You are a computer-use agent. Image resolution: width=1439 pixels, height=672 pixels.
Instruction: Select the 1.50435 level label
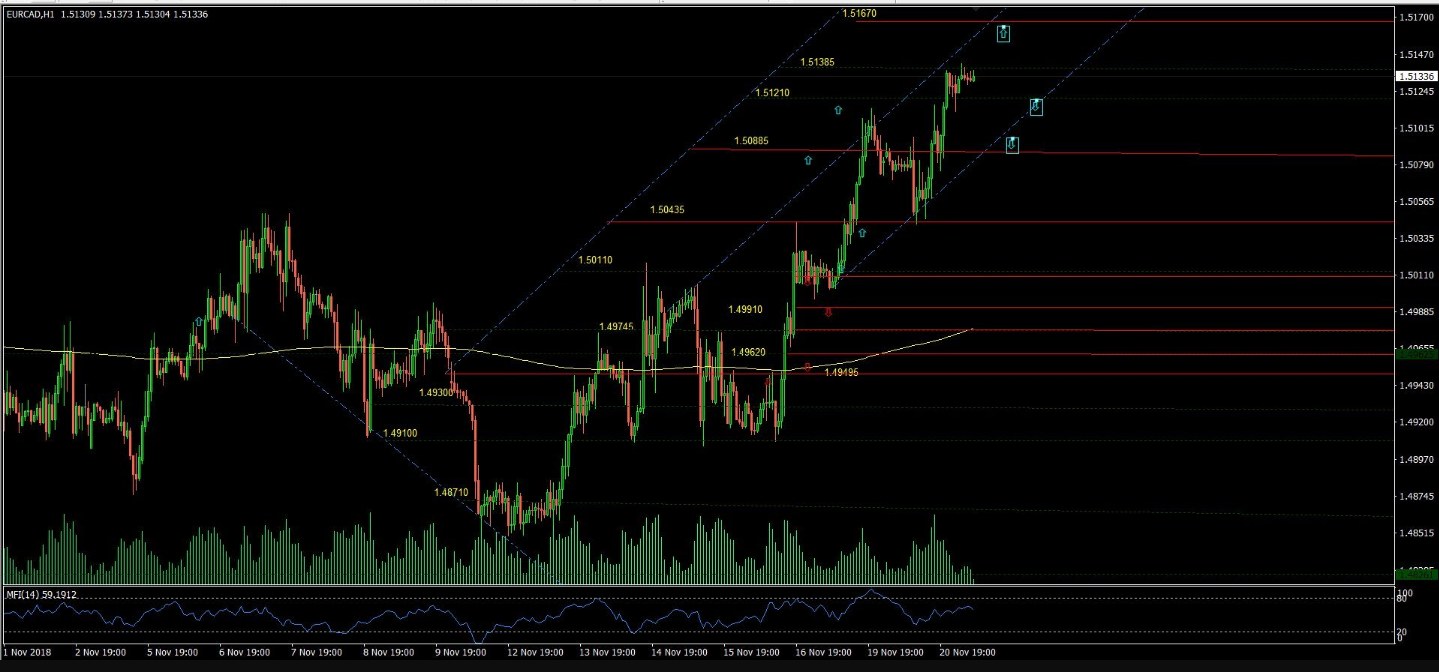coord(667,210)
